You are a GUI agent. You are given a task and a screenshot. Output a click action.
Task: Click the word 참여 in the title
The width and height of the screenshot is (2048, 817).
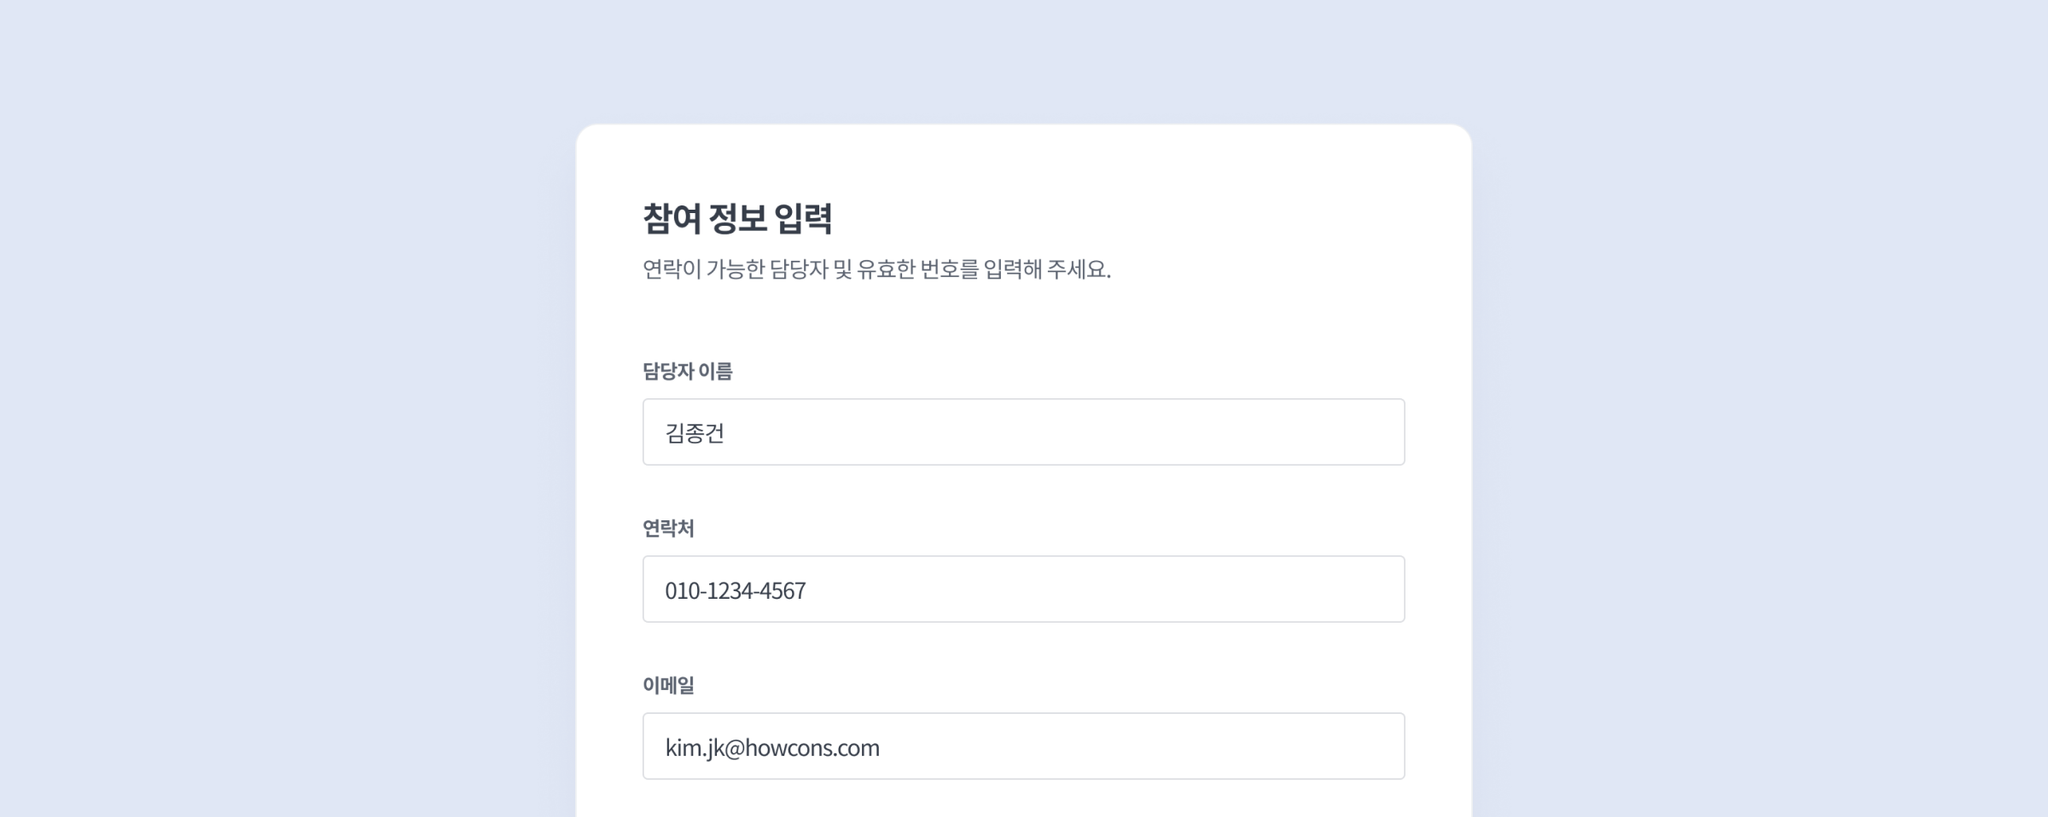(x=671, y=218)
